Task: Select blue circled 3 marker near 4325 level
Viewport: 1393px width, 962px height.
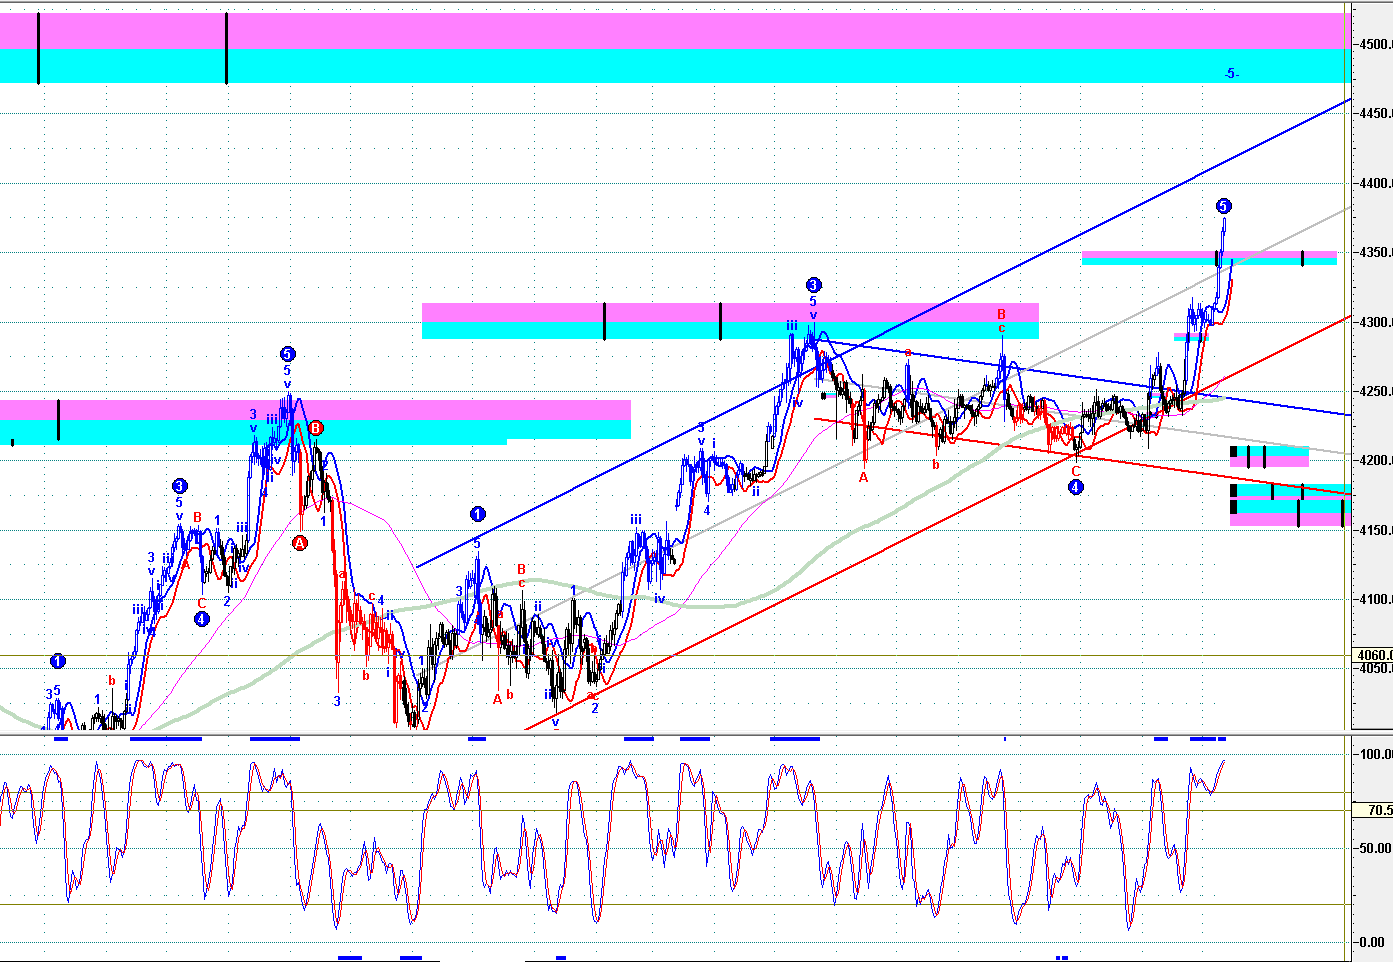Action: [814, 285]
